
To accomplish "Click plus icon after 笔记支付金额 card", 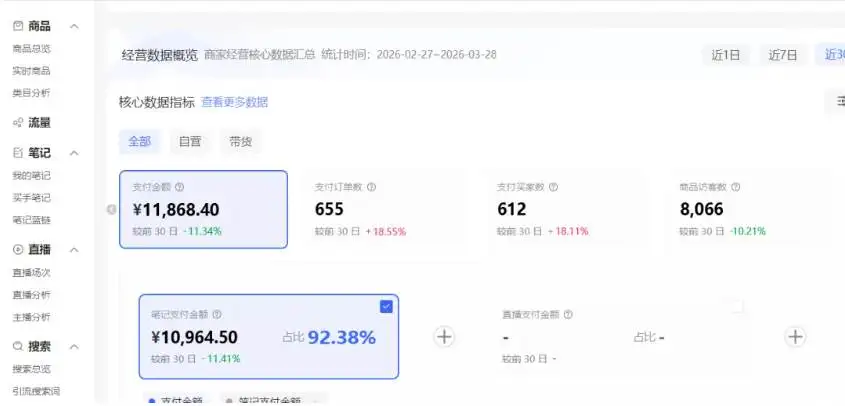I will 444,337.
